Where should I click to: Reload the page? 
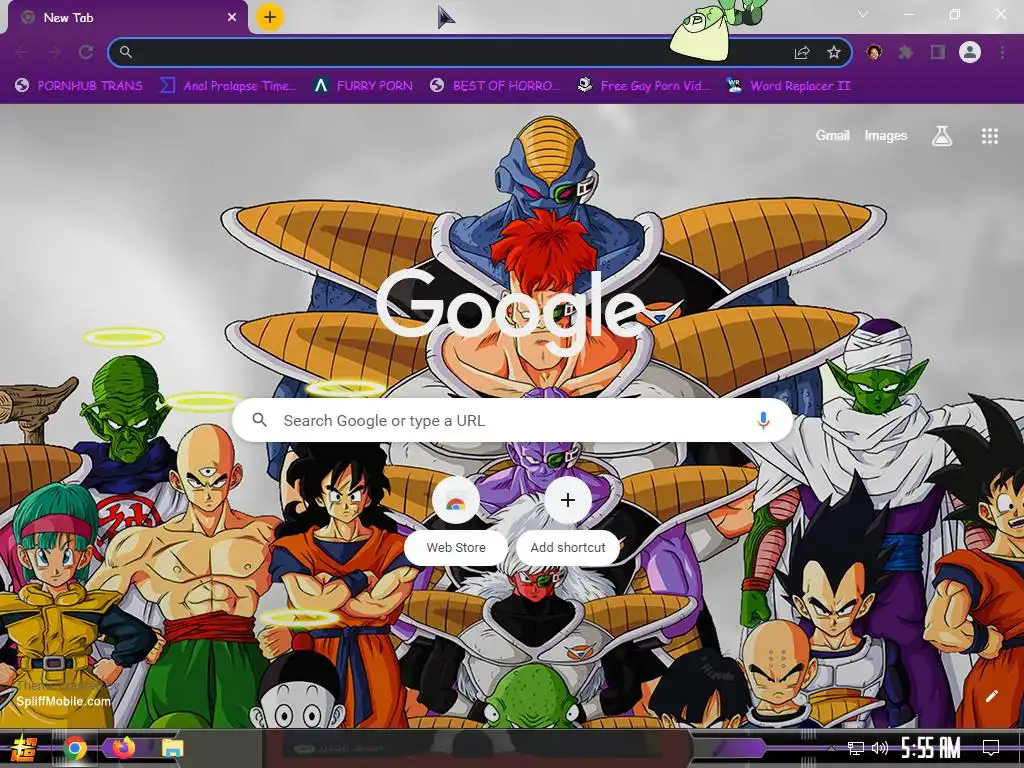86,52
